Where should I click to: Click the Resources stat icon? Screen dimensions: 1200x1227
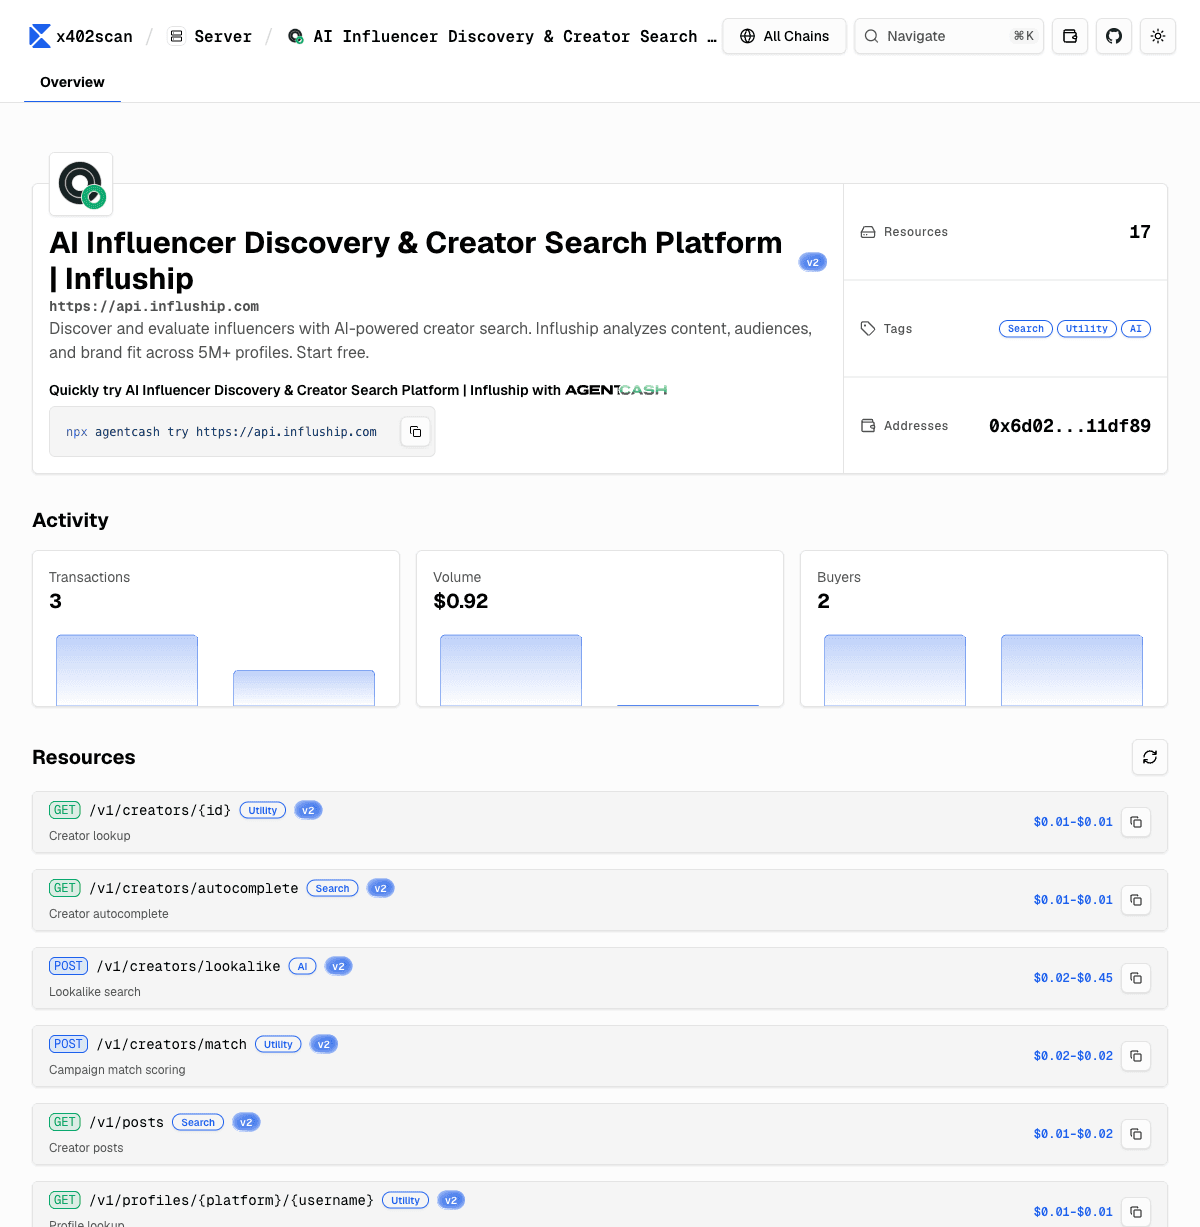[x=868, y=232]
